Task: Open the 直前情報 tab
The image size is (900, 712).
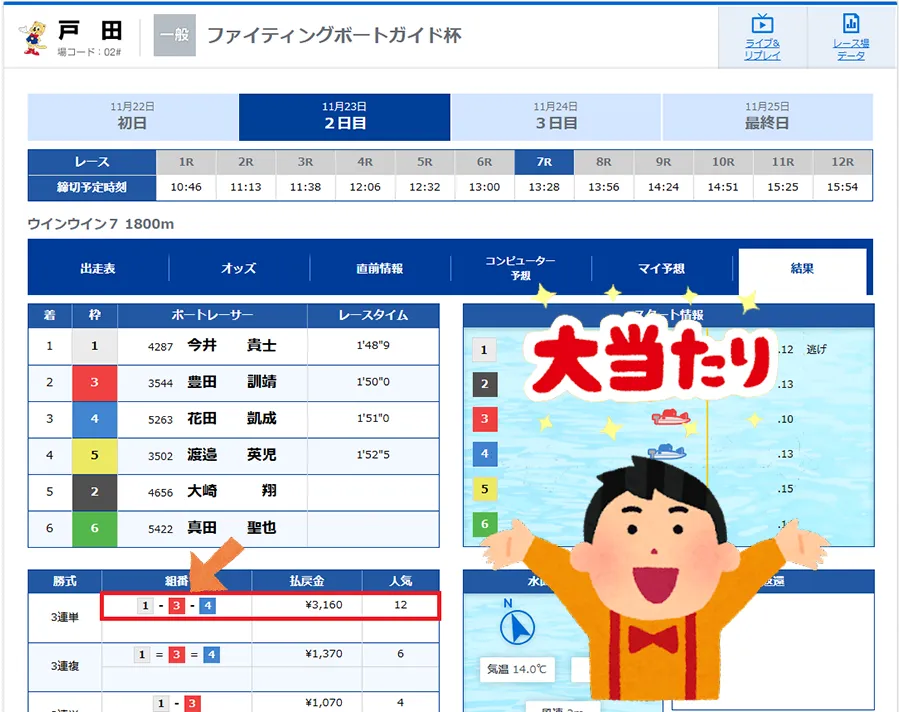Action: point(380,268)
